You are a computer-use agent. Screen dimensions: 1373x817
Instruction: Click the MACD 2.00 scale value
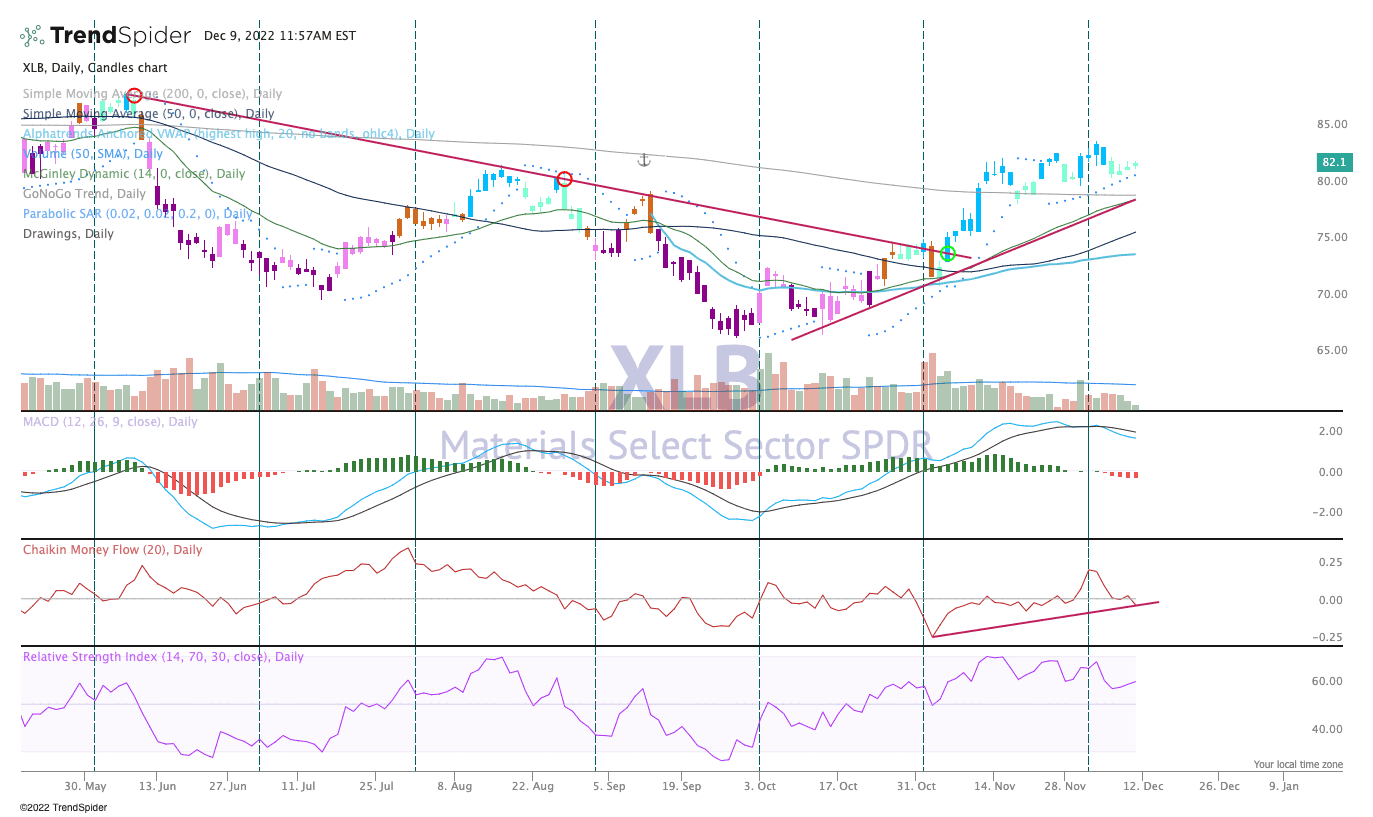[x=1333, y=431]
